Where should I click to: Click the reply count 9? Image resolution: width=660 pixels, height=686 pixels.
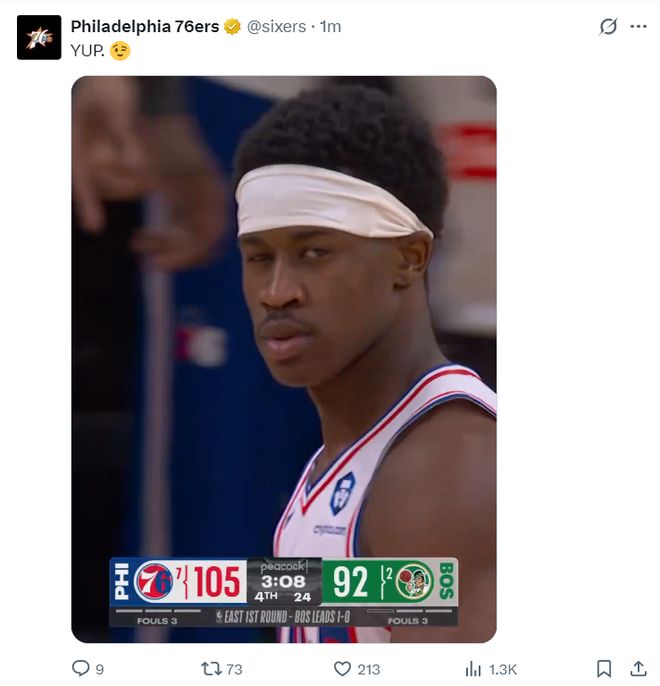[99, 669]
